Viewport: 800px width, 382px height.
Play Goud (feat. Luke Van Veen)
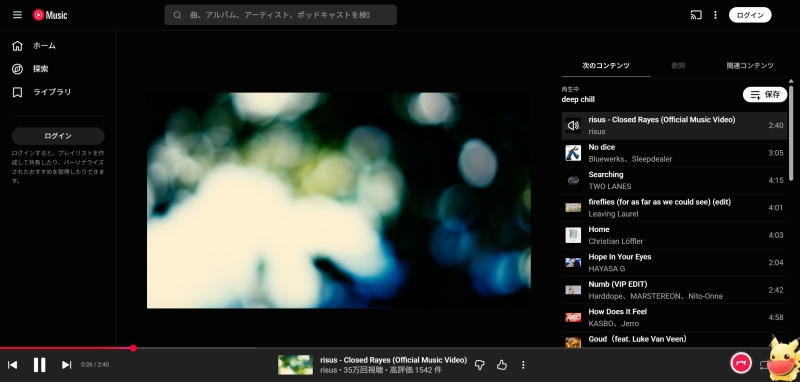(x=674, y=340)
